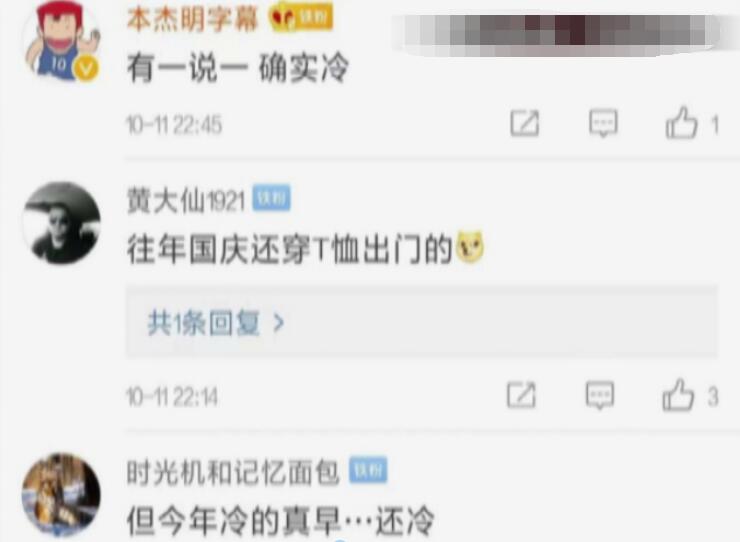Repost 黄大仙1921's comment via share icon
740x542 pixels.
click(521, 395)
